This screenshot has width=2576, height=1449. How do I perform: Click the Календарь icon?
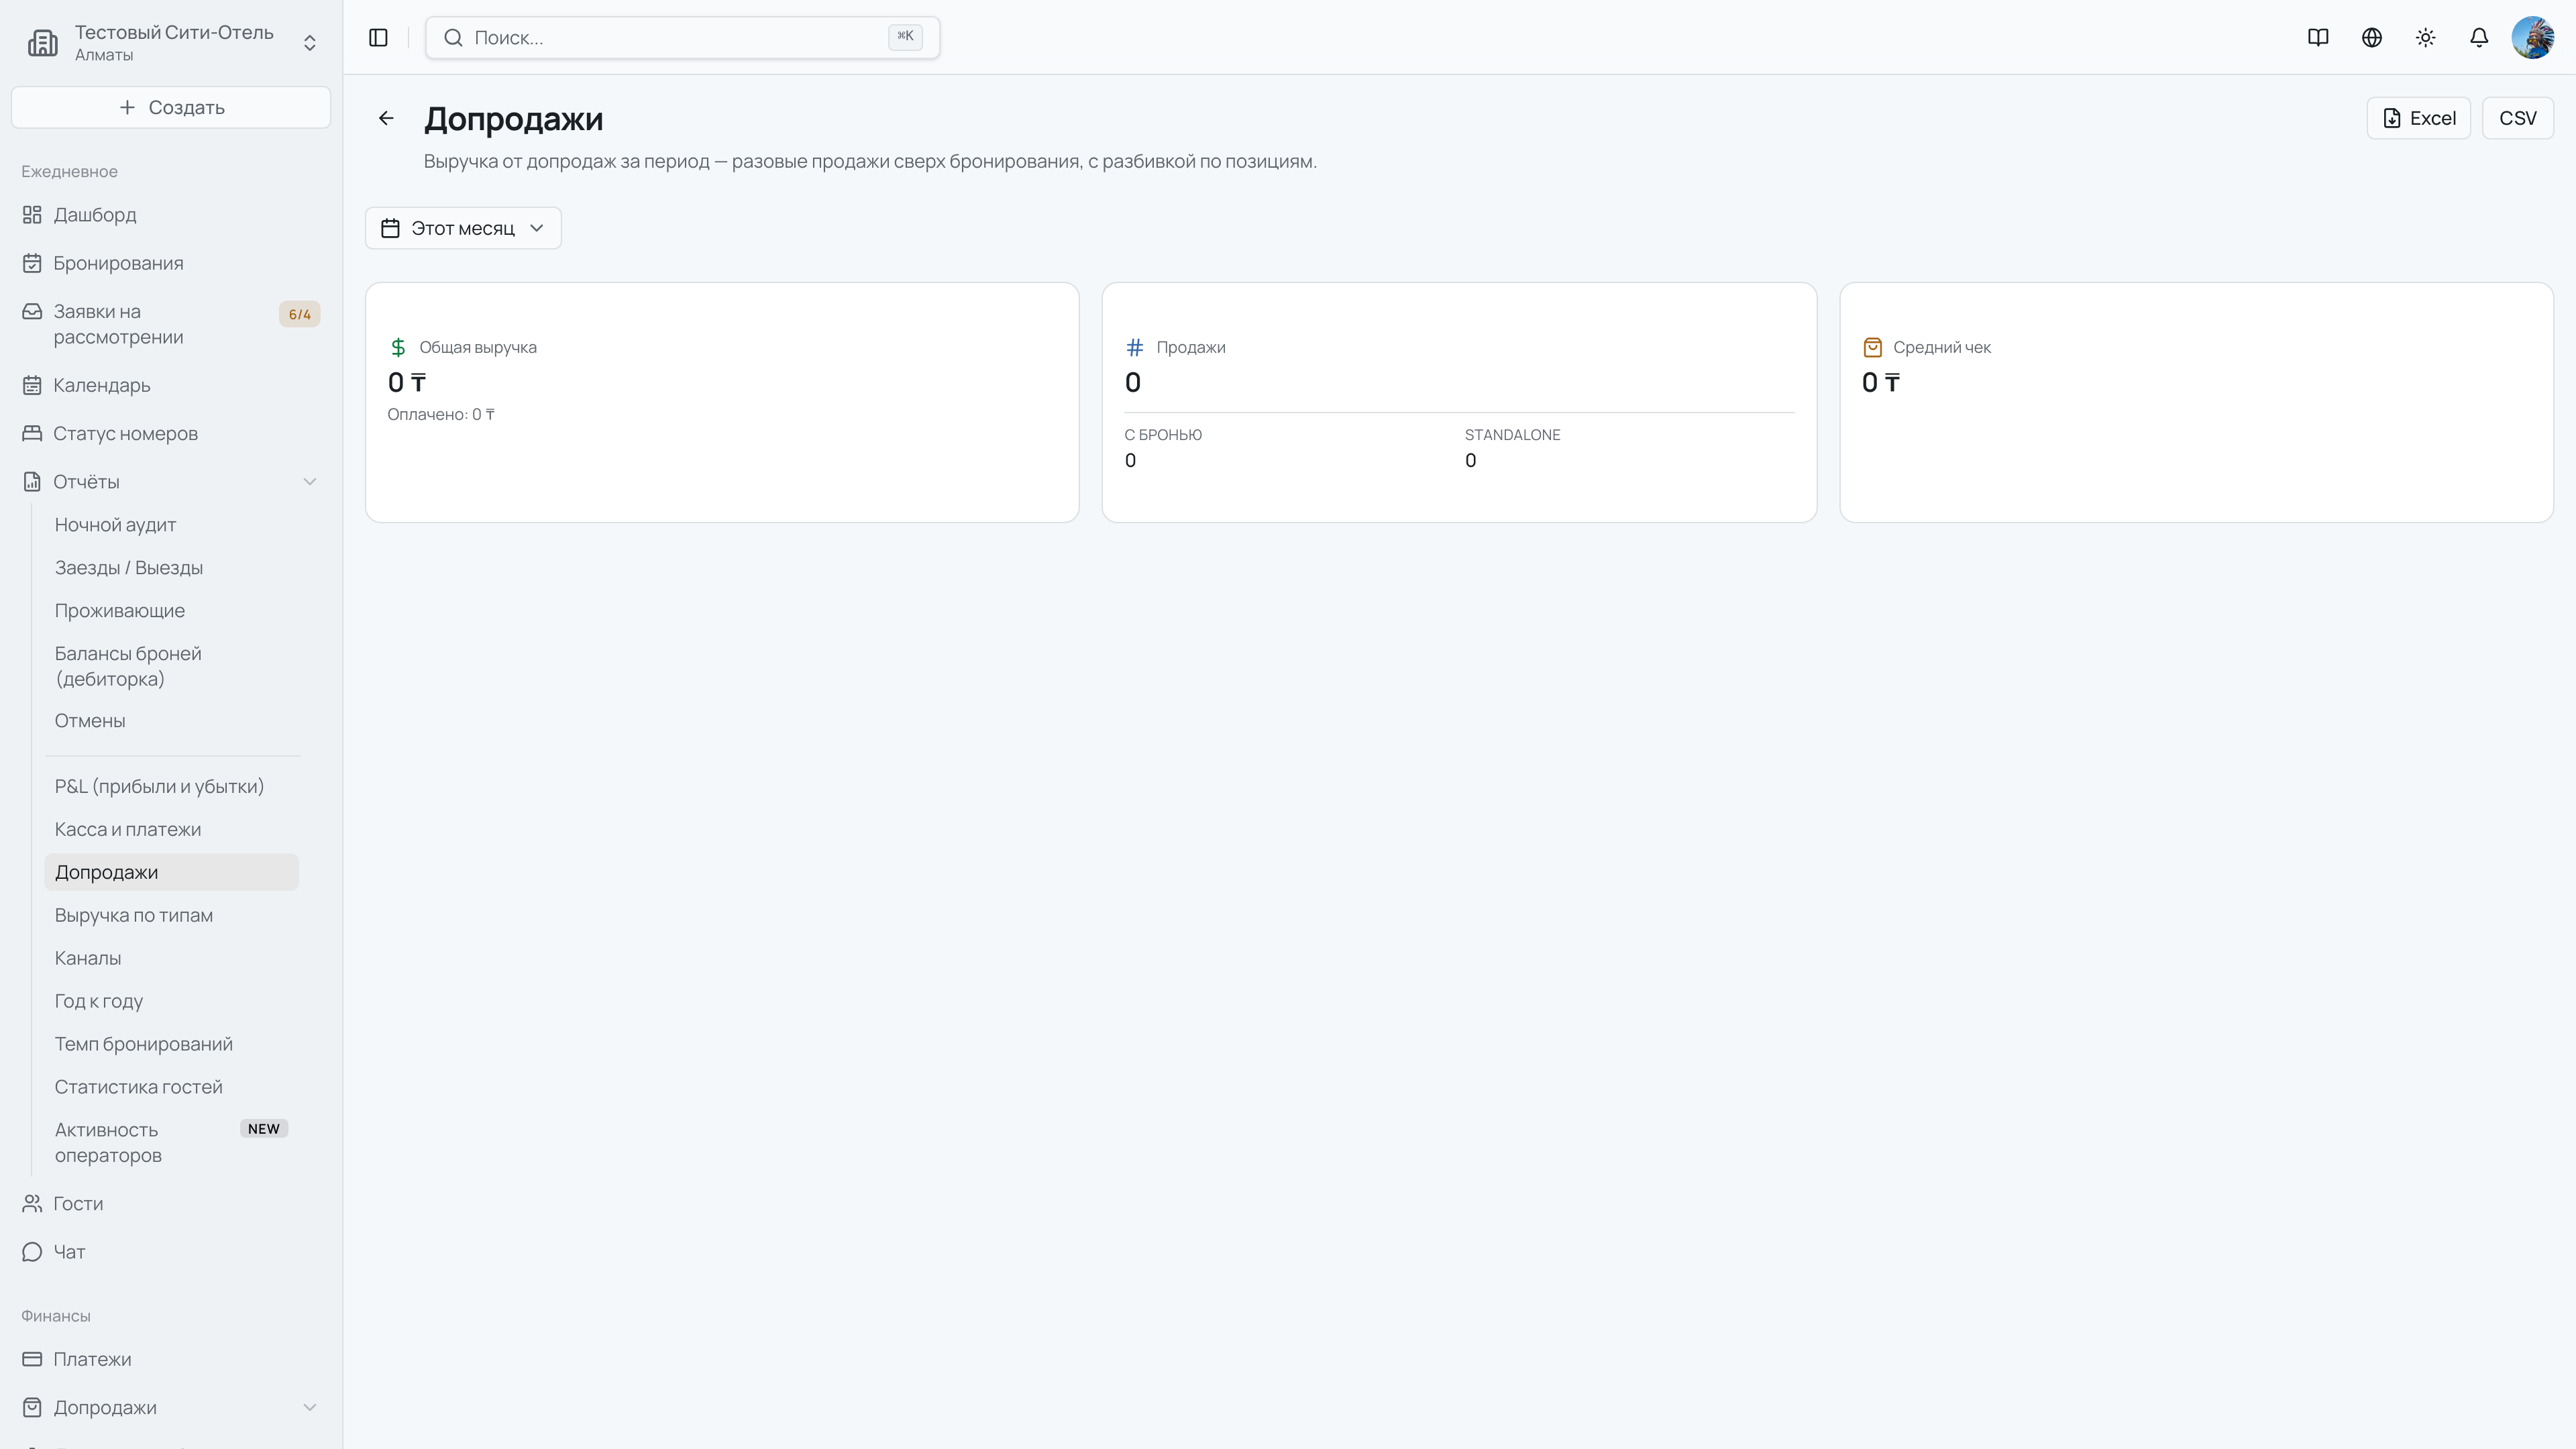coord(32,385)
